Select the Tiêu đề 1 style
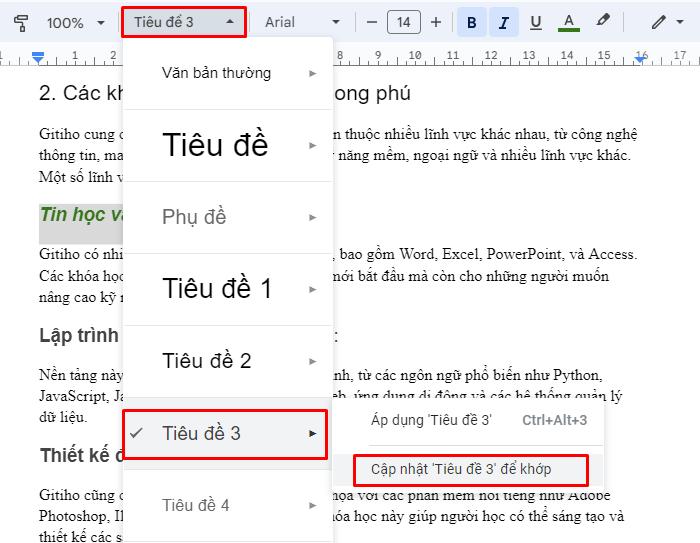The image size is (700, 543). [x=217, y=288]
